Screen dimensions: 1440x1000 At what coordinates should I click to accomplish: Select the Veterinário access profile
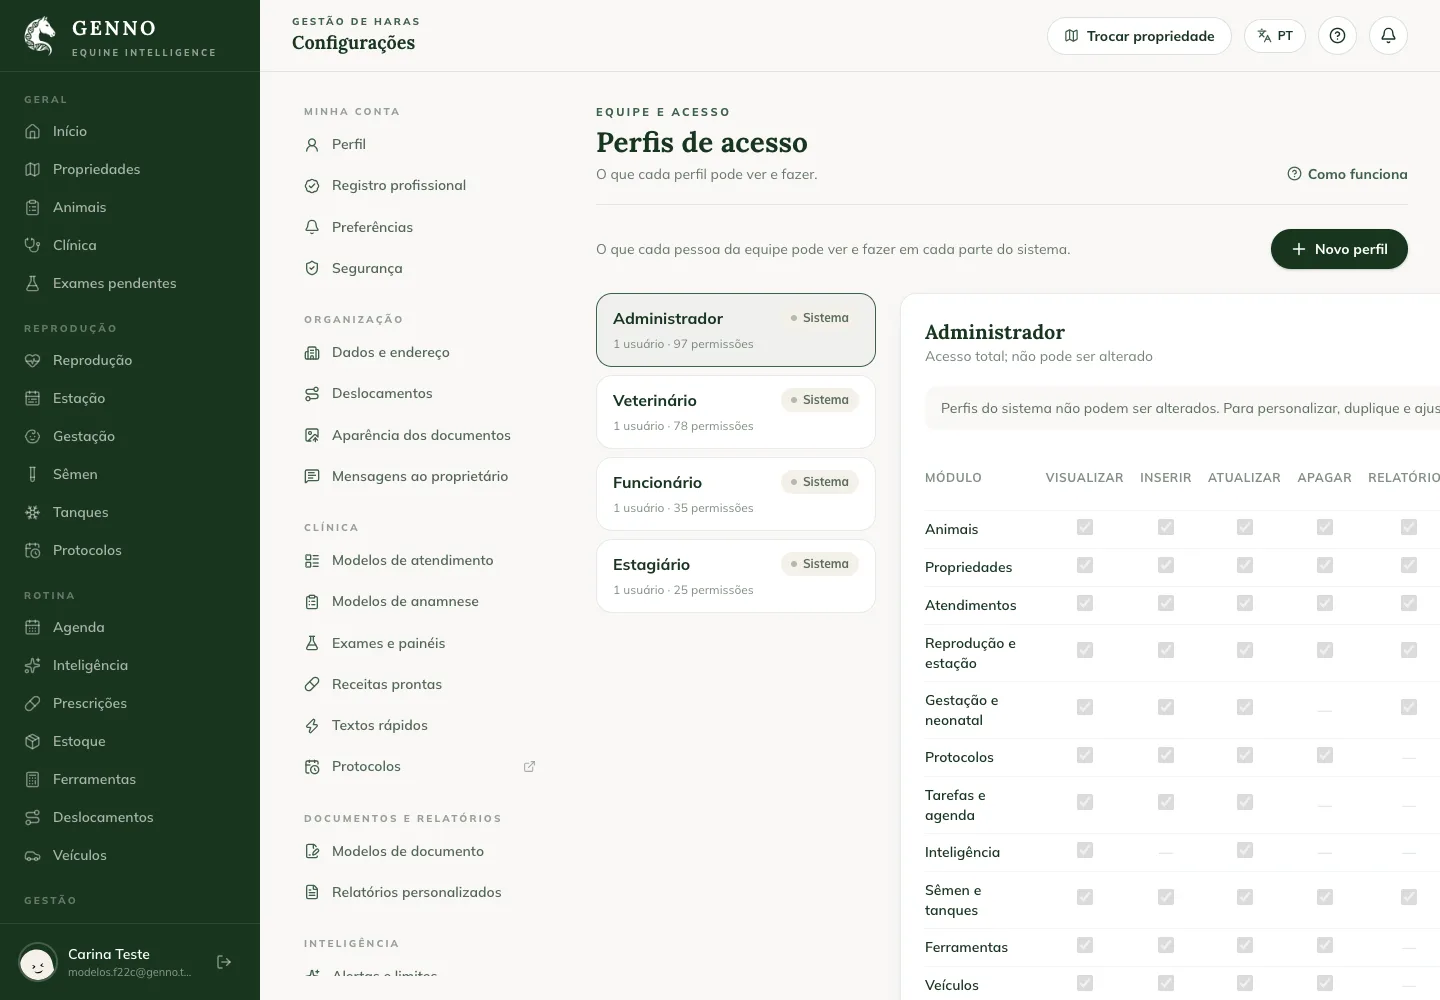pyautogui.click(x=736, y=412)
